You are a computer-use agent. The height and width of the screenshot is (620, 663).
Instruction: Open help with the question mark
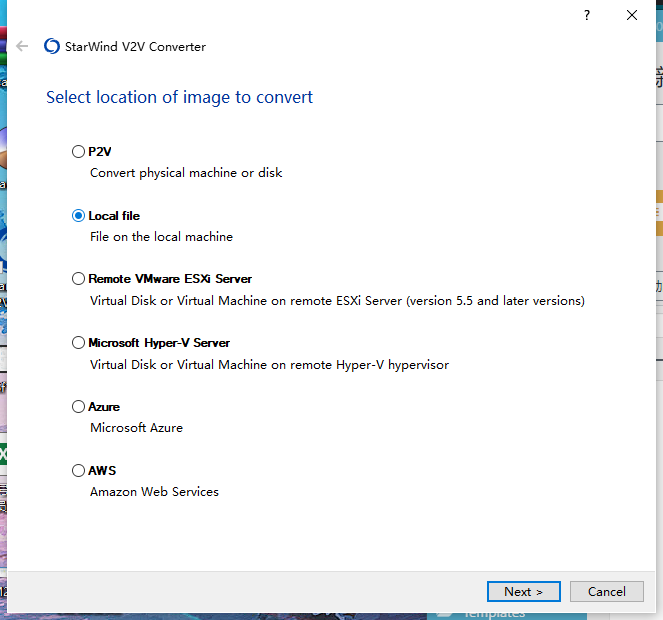point(587,15)
